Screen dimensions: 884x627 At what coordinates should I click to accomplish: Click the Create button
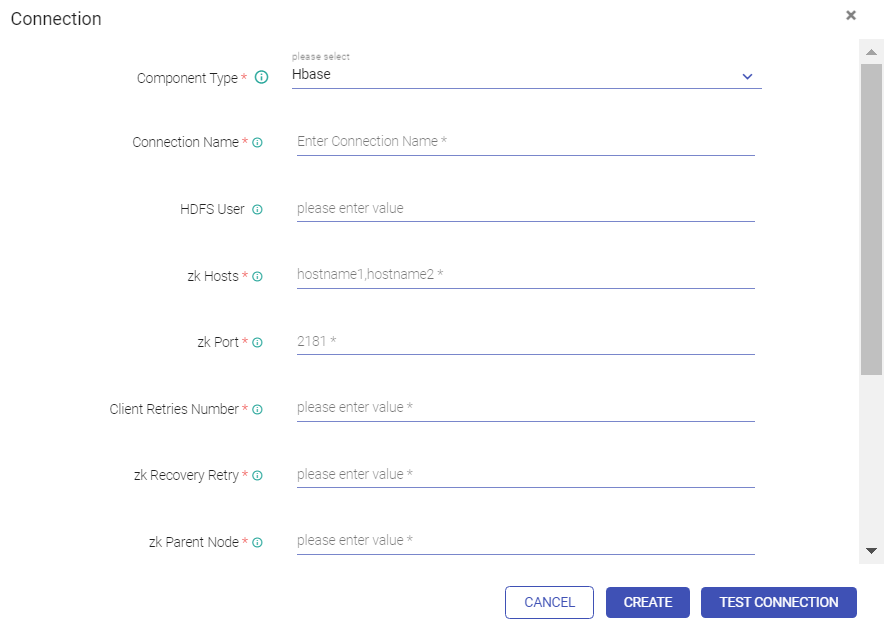[648, 602]
